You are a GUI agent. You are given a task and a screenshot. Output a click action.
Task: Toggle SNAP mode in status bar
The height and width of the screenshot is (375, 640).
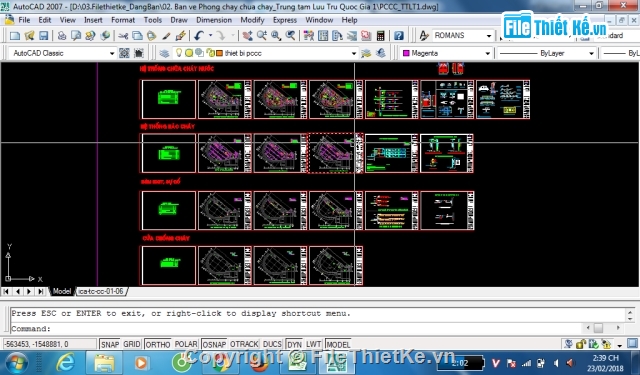[110, 344]
